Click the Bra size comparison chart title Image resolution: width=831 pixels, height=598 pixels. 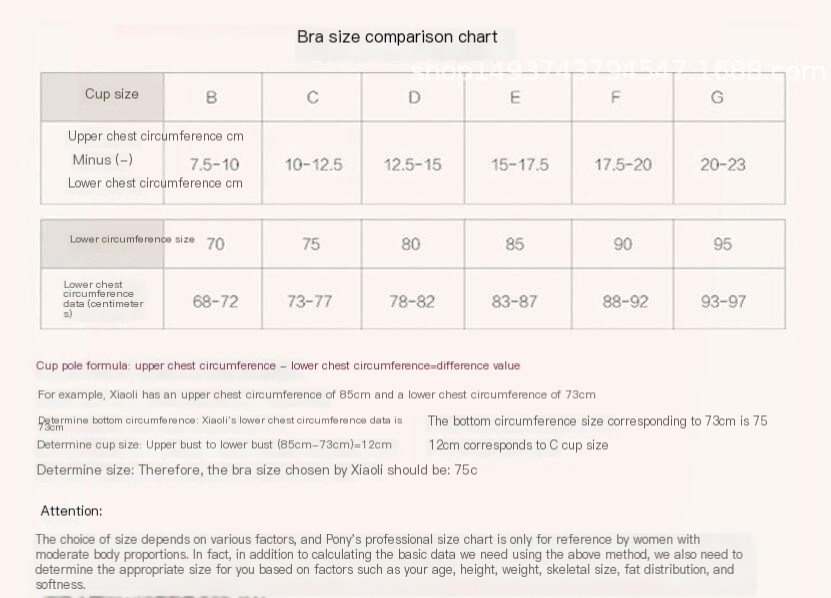point(397,37)
